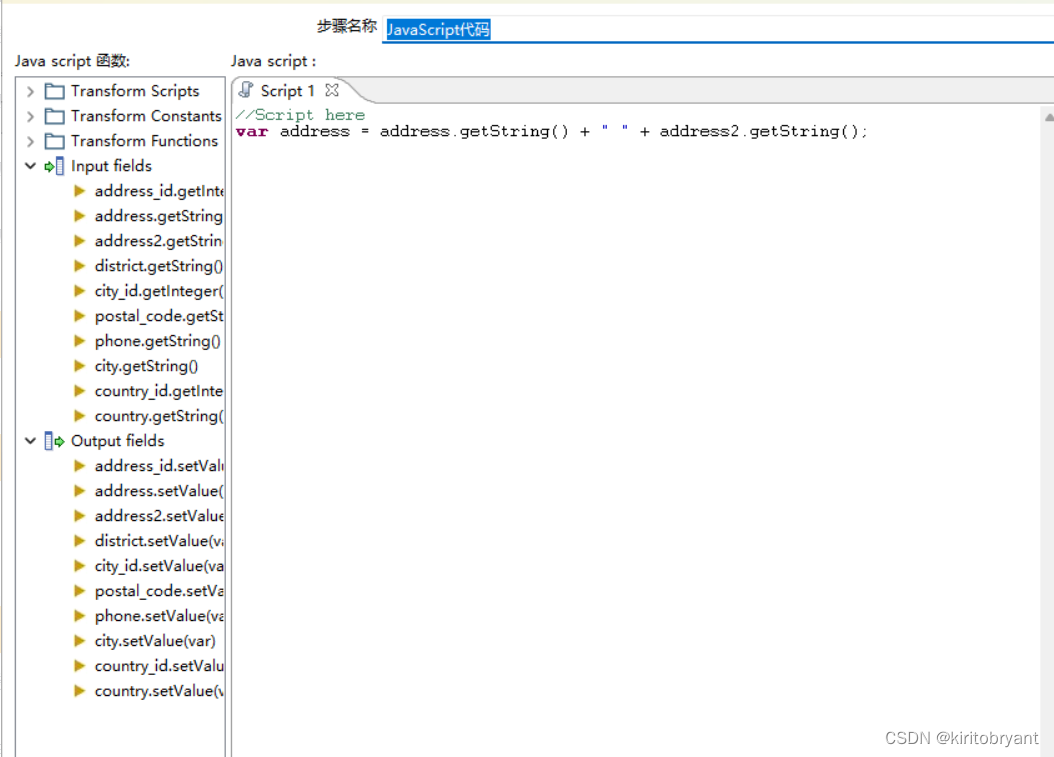This screenshot has width=1054, height=757.
Task: Click the Transform Scripts label
Action: click(x=135, y=91)
